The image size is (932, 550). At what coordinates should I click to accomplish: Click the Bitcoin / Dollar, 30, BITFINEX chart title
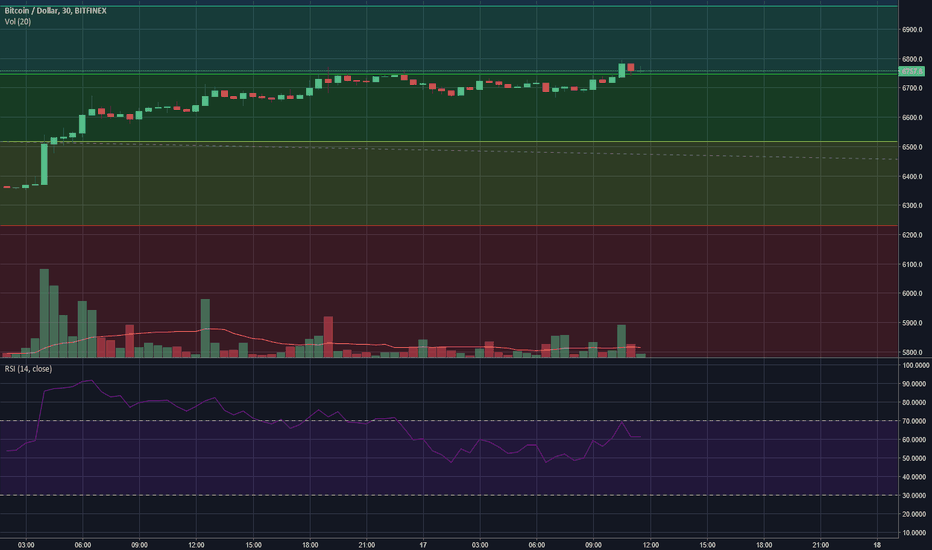point(55,11)
